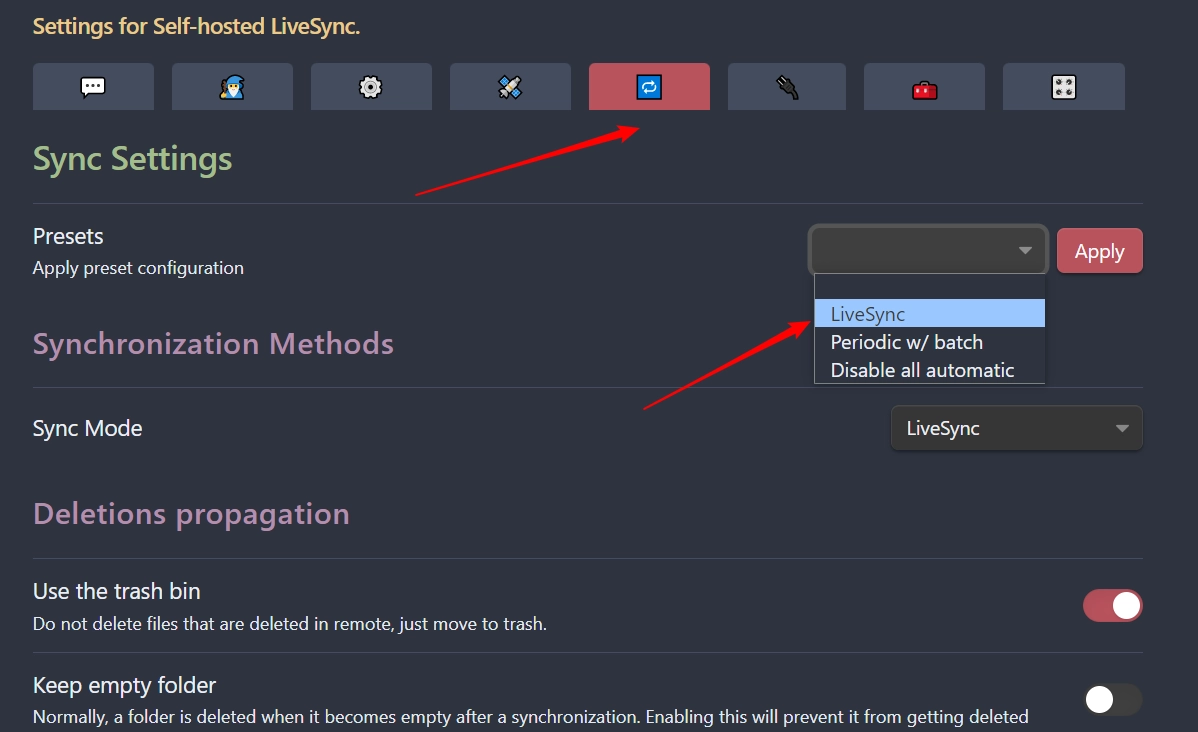The image size is (1198, 732).
Task: Open the gear general settings tab
Action: coord(371,86)
